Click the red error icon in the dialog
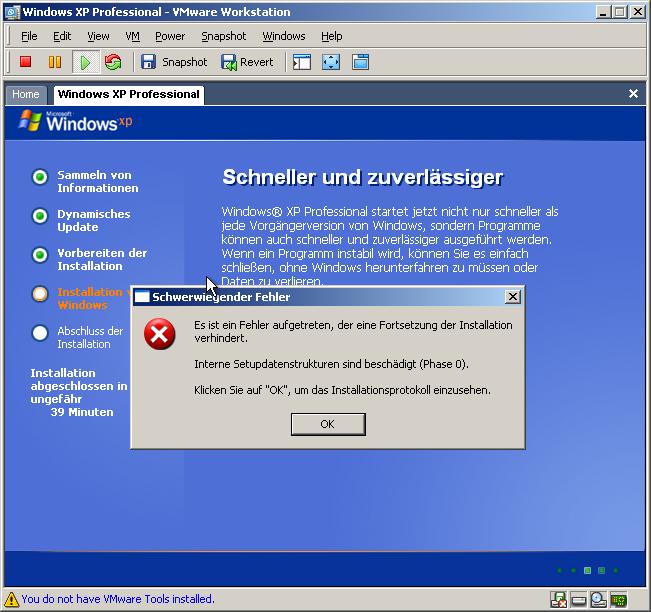This screenshot has height=612, width=651. tap(159, 334)
